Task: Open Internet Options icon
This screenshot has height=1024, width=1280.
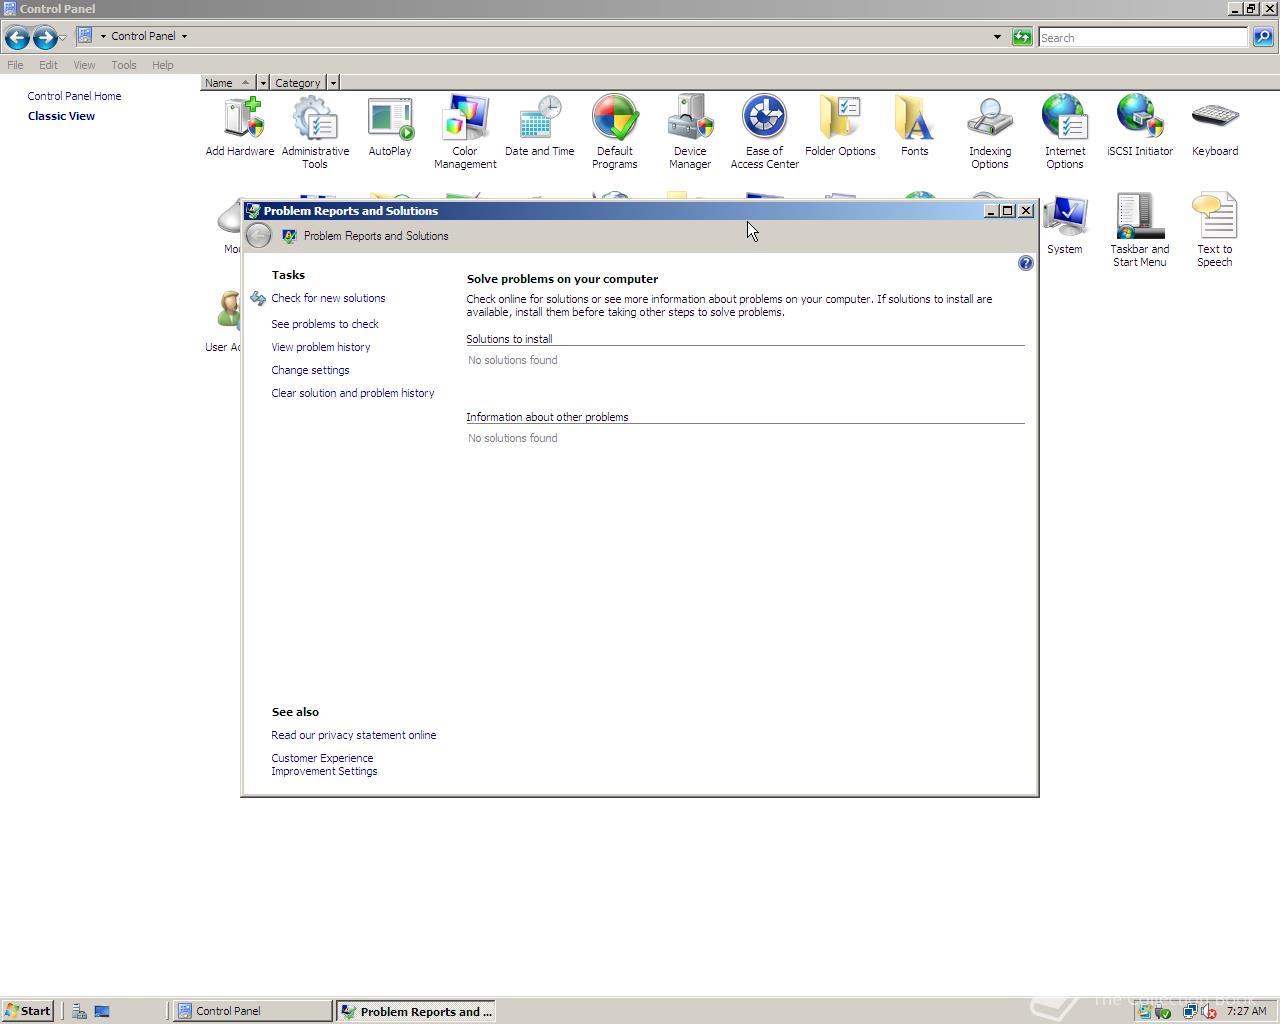Action: tap(1065, 133)
